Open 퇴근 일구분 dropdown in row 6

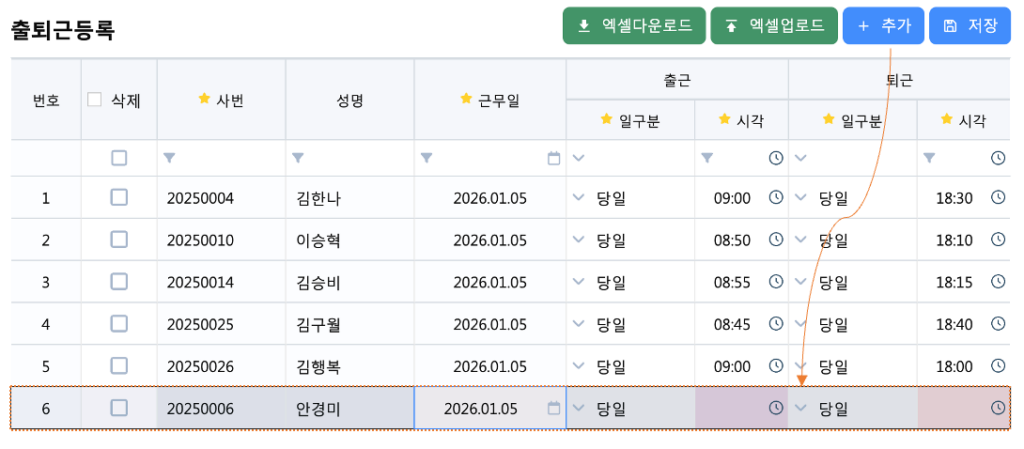[x=801, y=408]
